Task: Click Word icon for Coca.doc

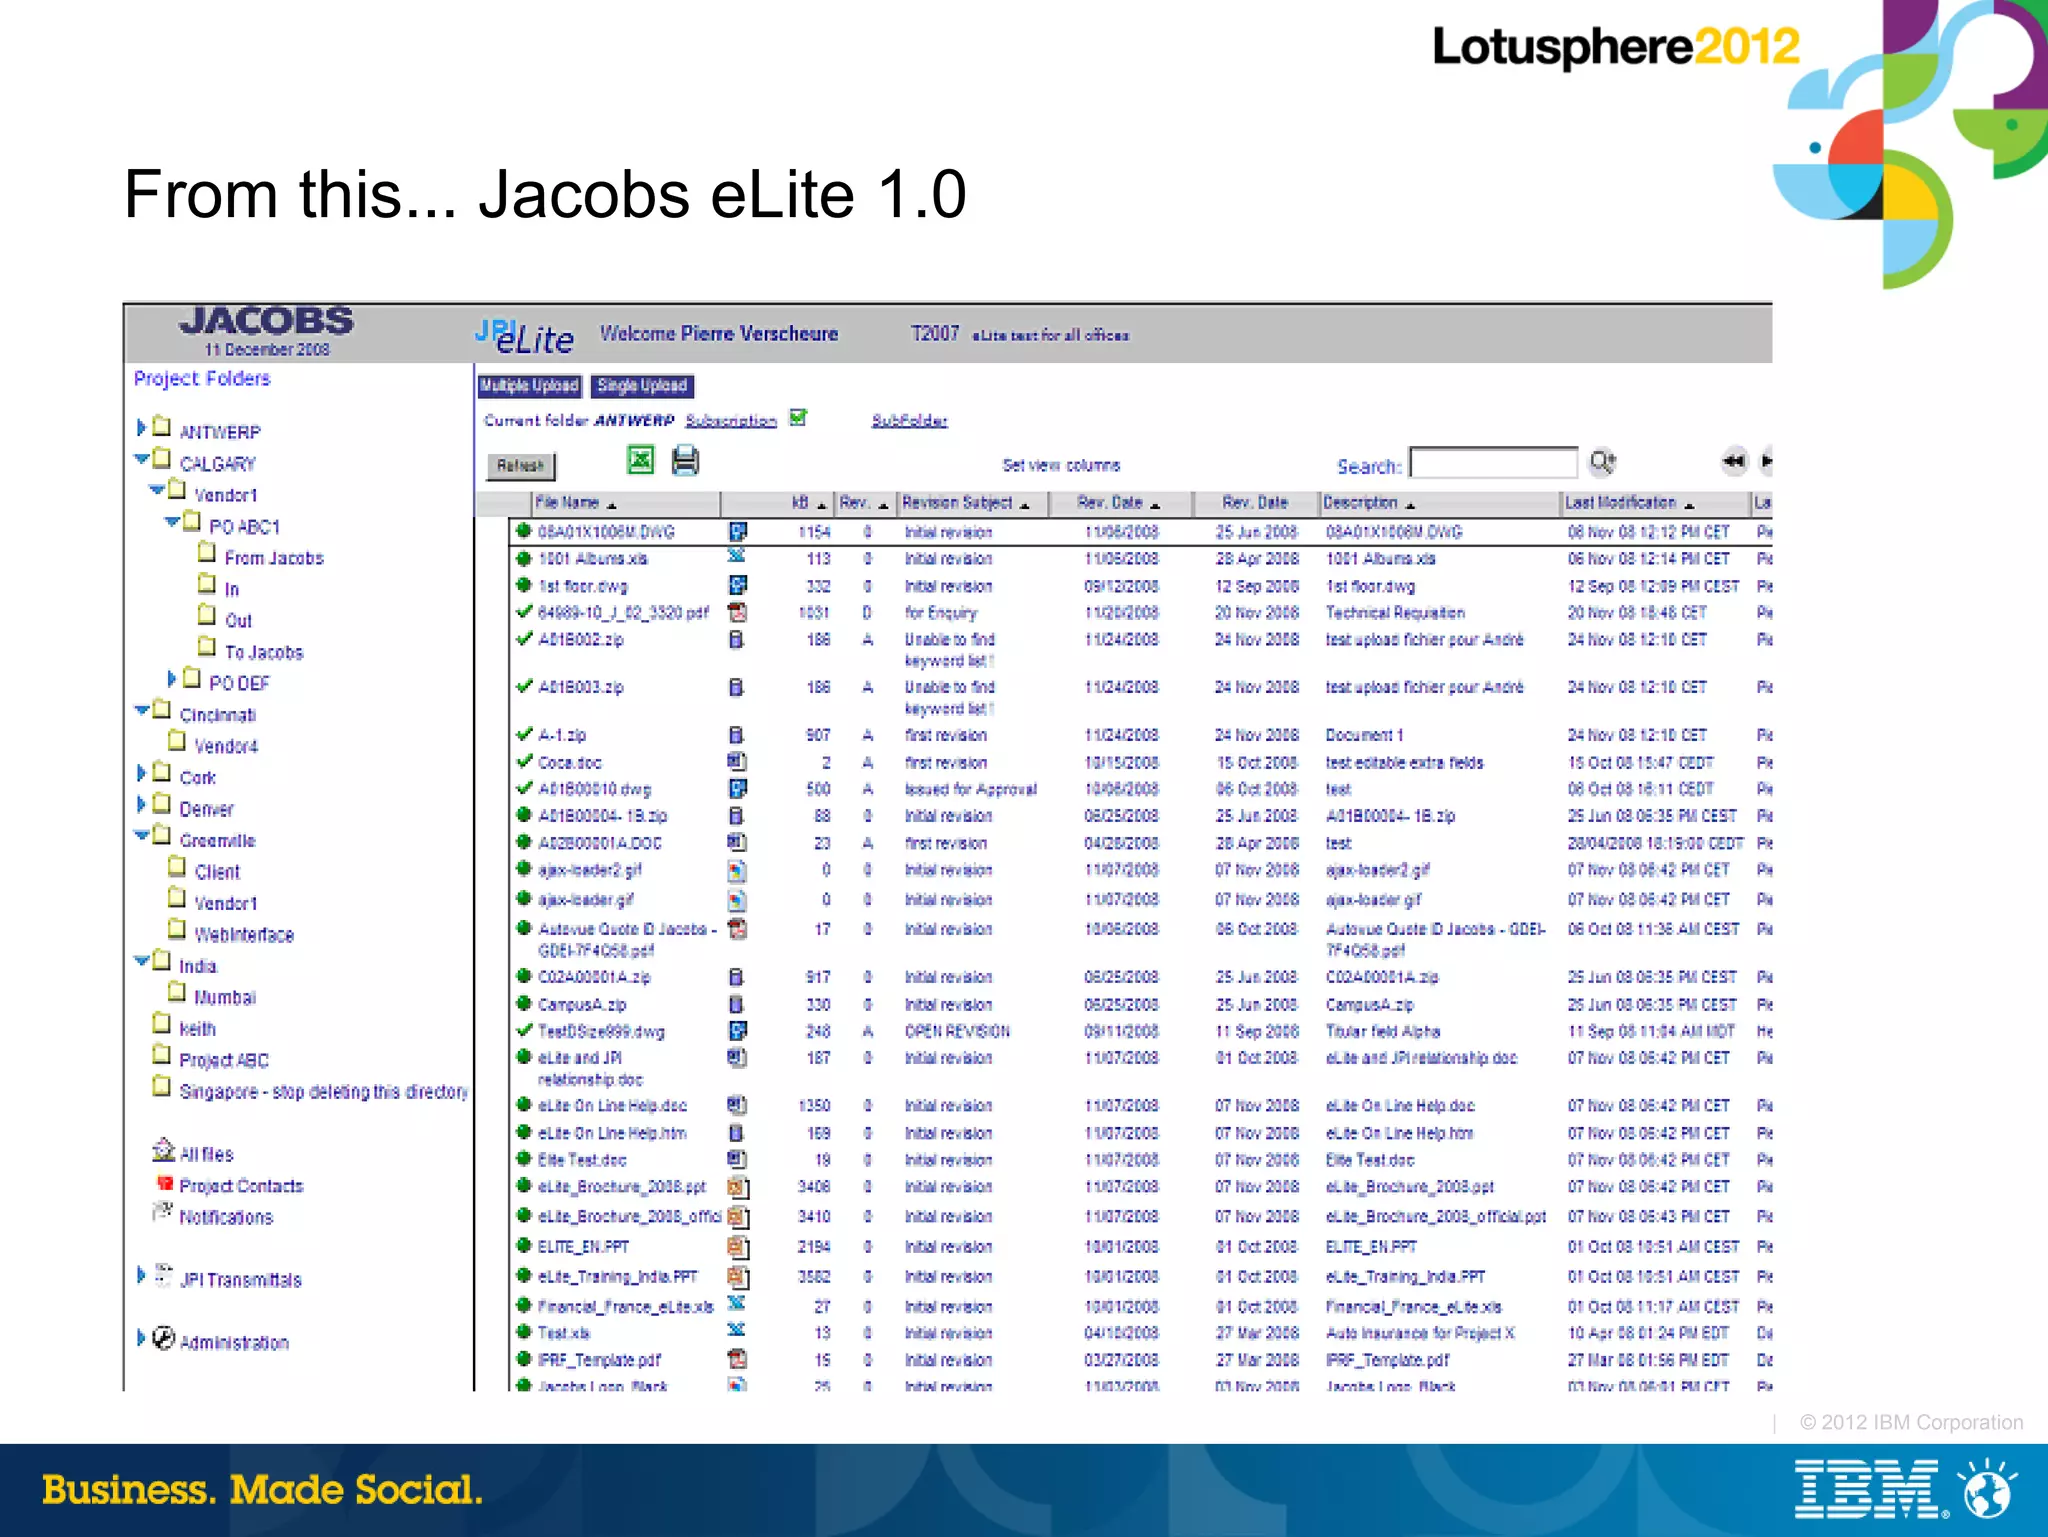Action: 736,761
